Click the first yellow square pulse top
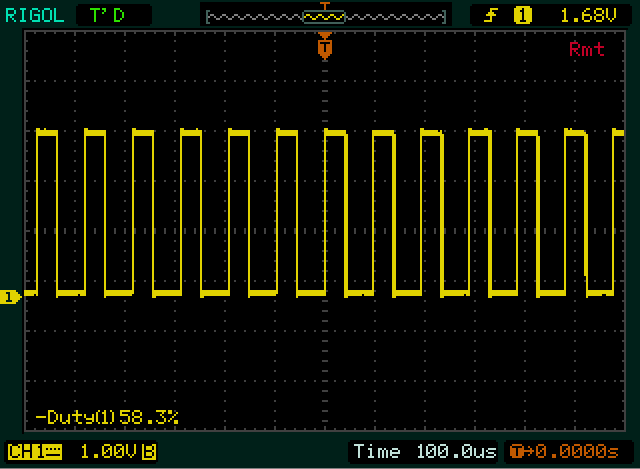This screenshot has width=640, height=469. click(46, 132)
